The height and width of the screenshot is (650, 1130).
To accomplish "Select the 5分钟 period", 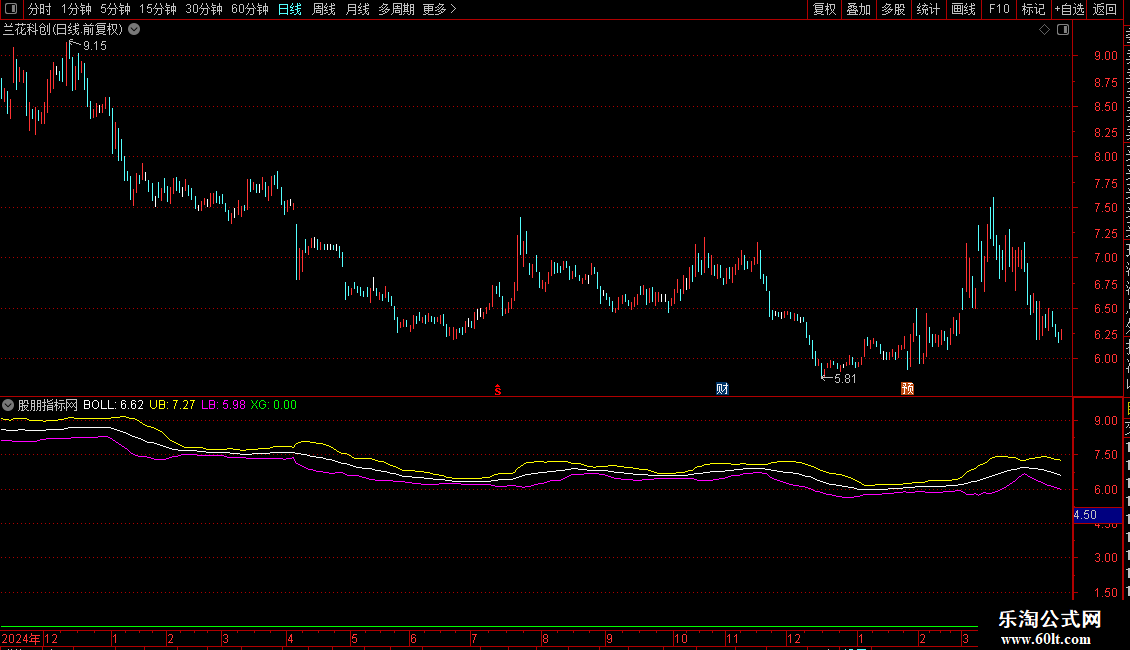I will [115, 9].
